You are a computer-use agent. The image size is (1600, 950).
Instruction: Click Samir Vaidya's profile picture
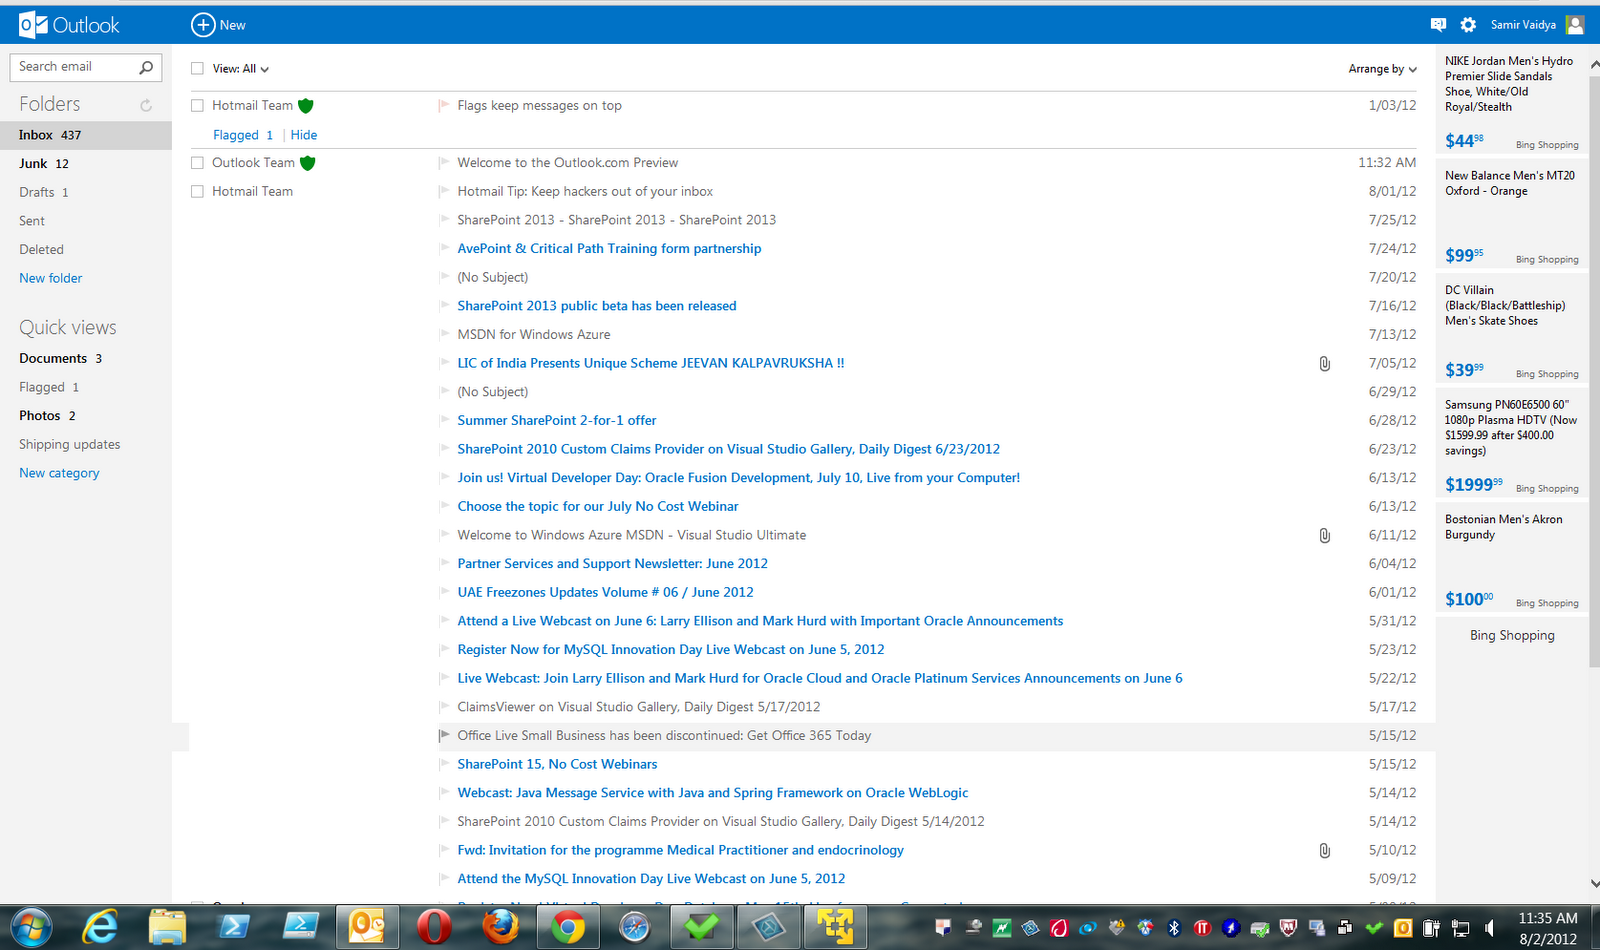pyautogui.click(x=1574, y=23)
